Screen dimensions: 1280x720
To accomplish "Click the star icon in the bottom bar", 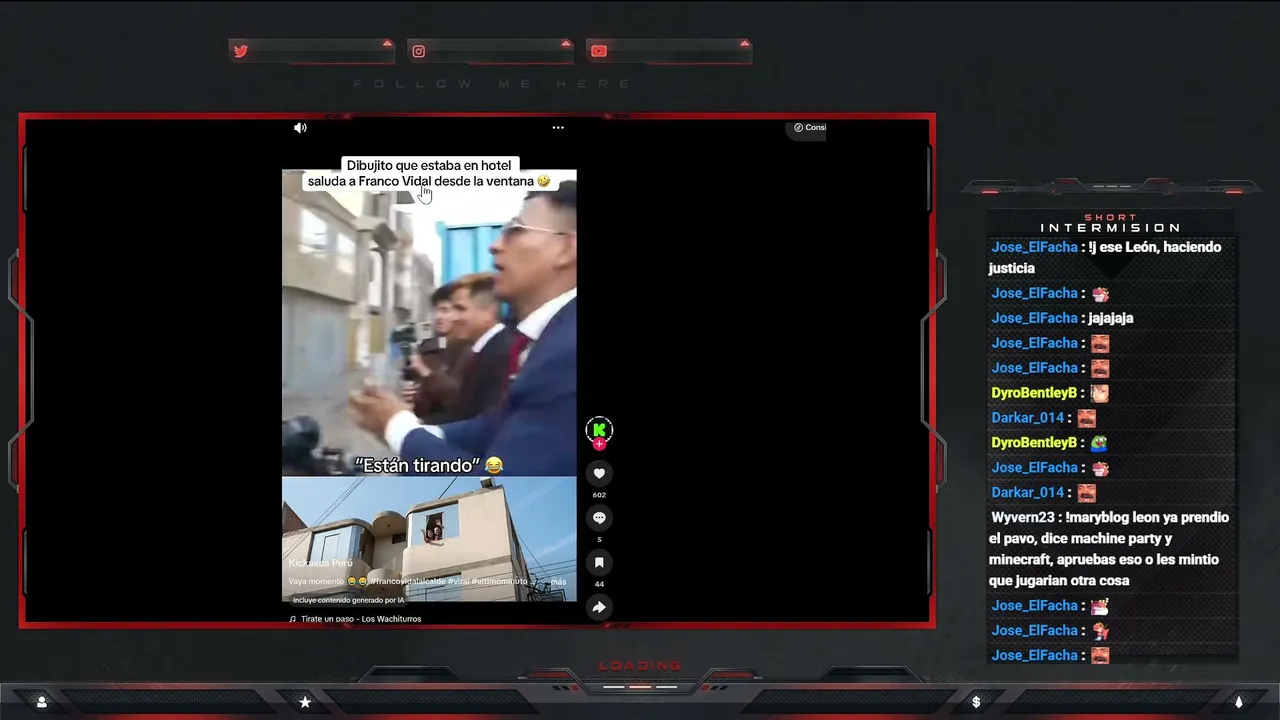I will click(305, 702).
